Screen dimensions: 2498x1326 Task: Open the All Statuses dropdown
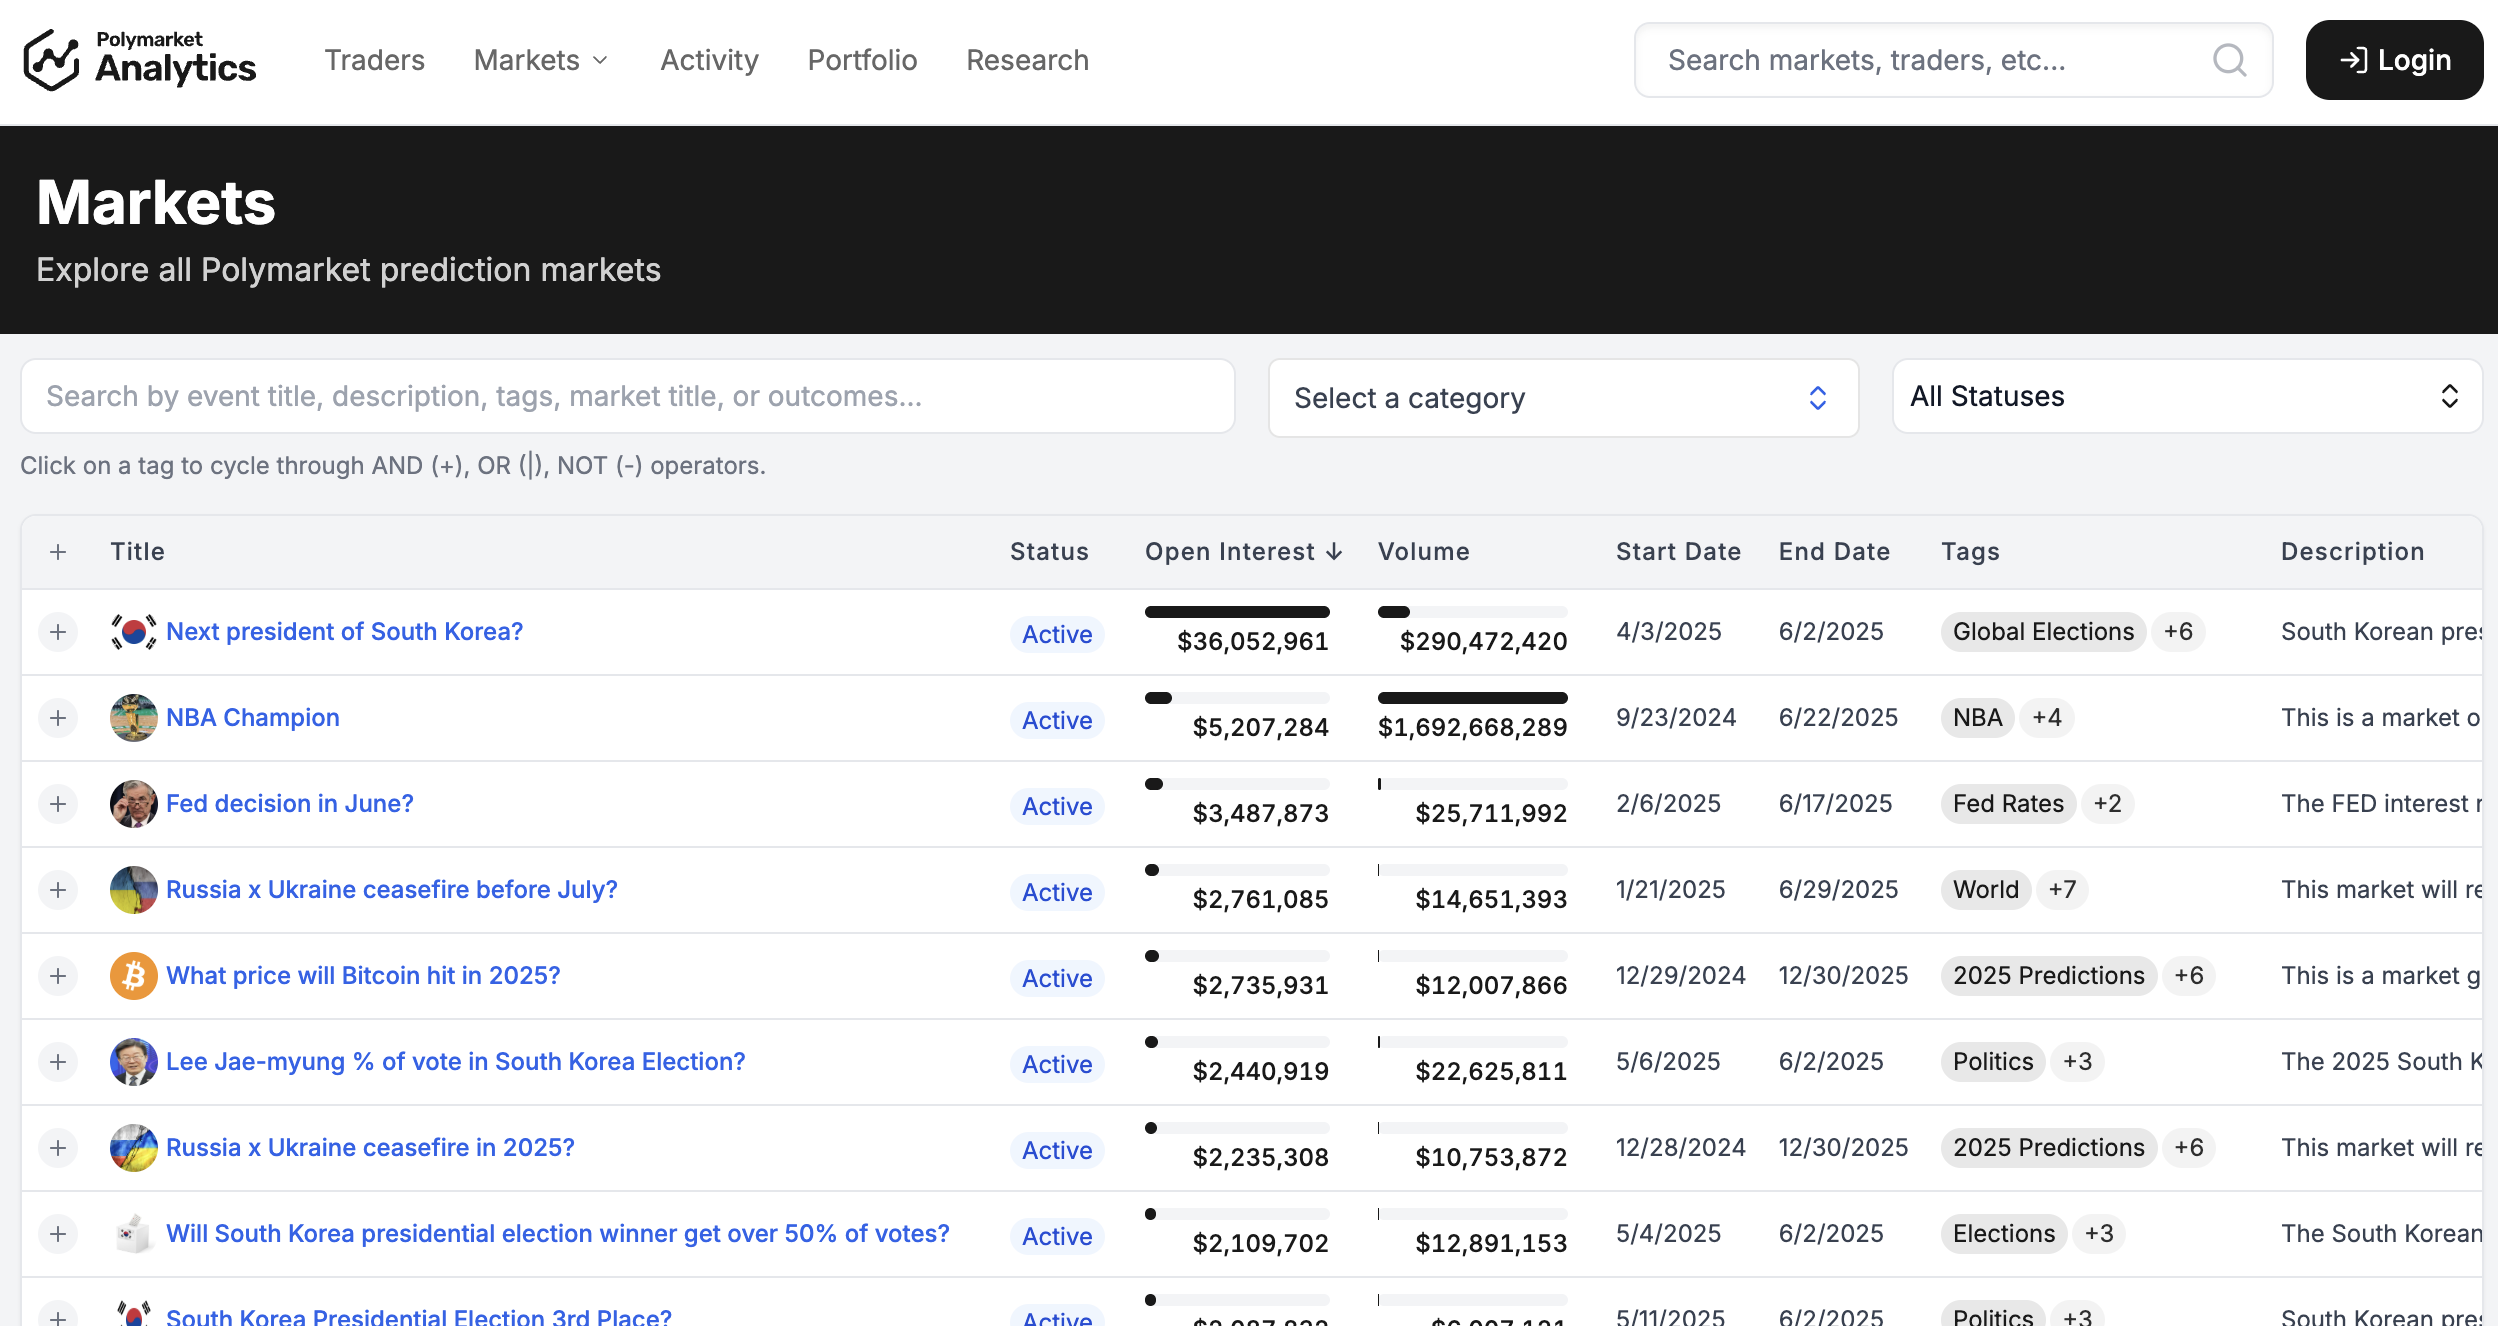(x=2186, y=397)
